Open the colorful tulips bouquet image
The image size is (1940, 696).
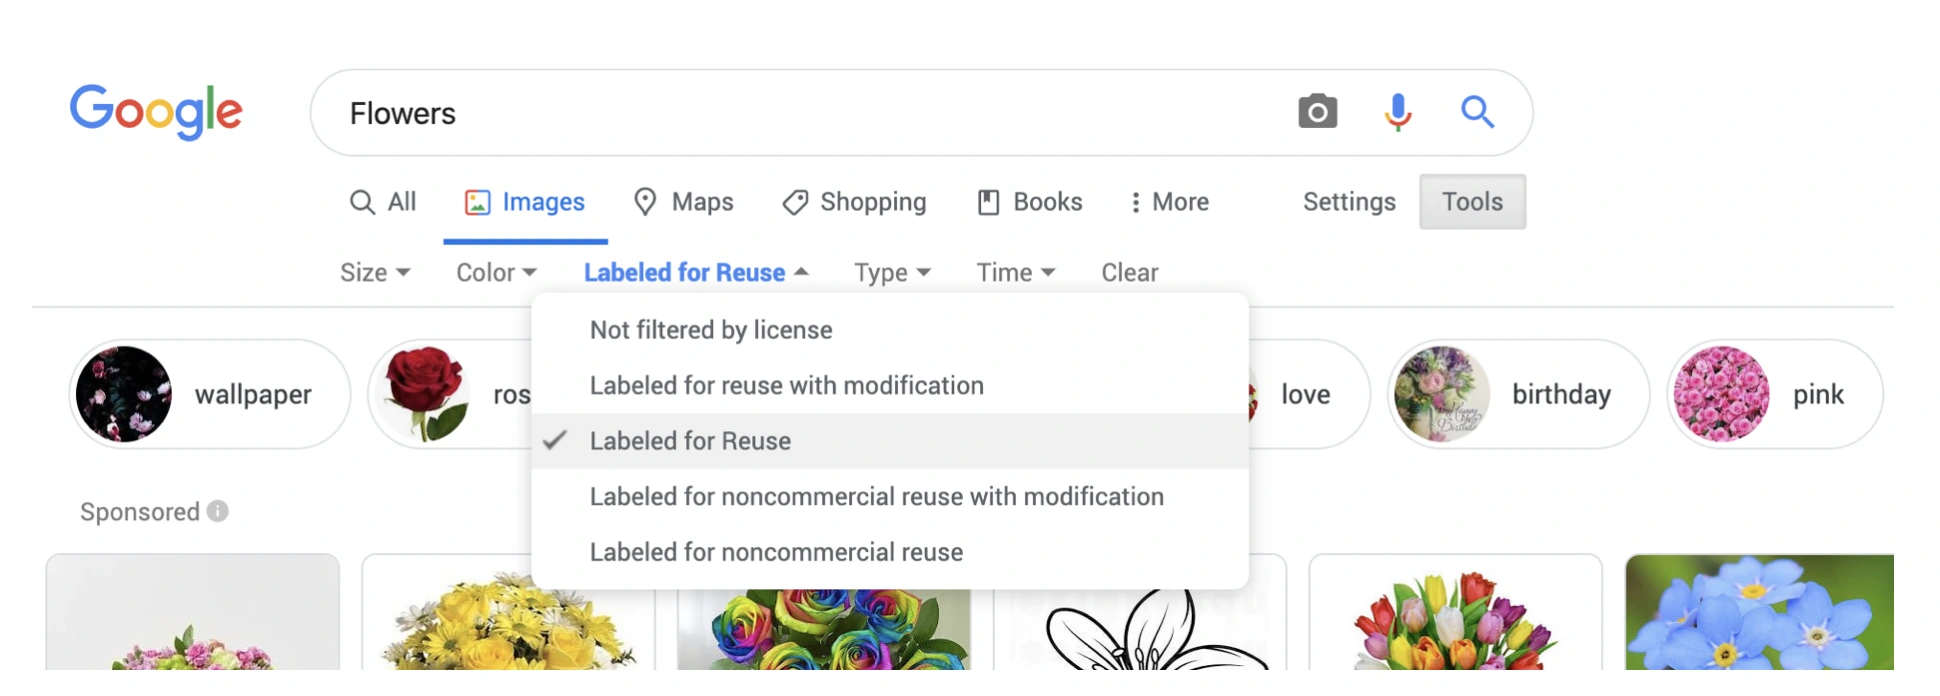click(1456, 612)
